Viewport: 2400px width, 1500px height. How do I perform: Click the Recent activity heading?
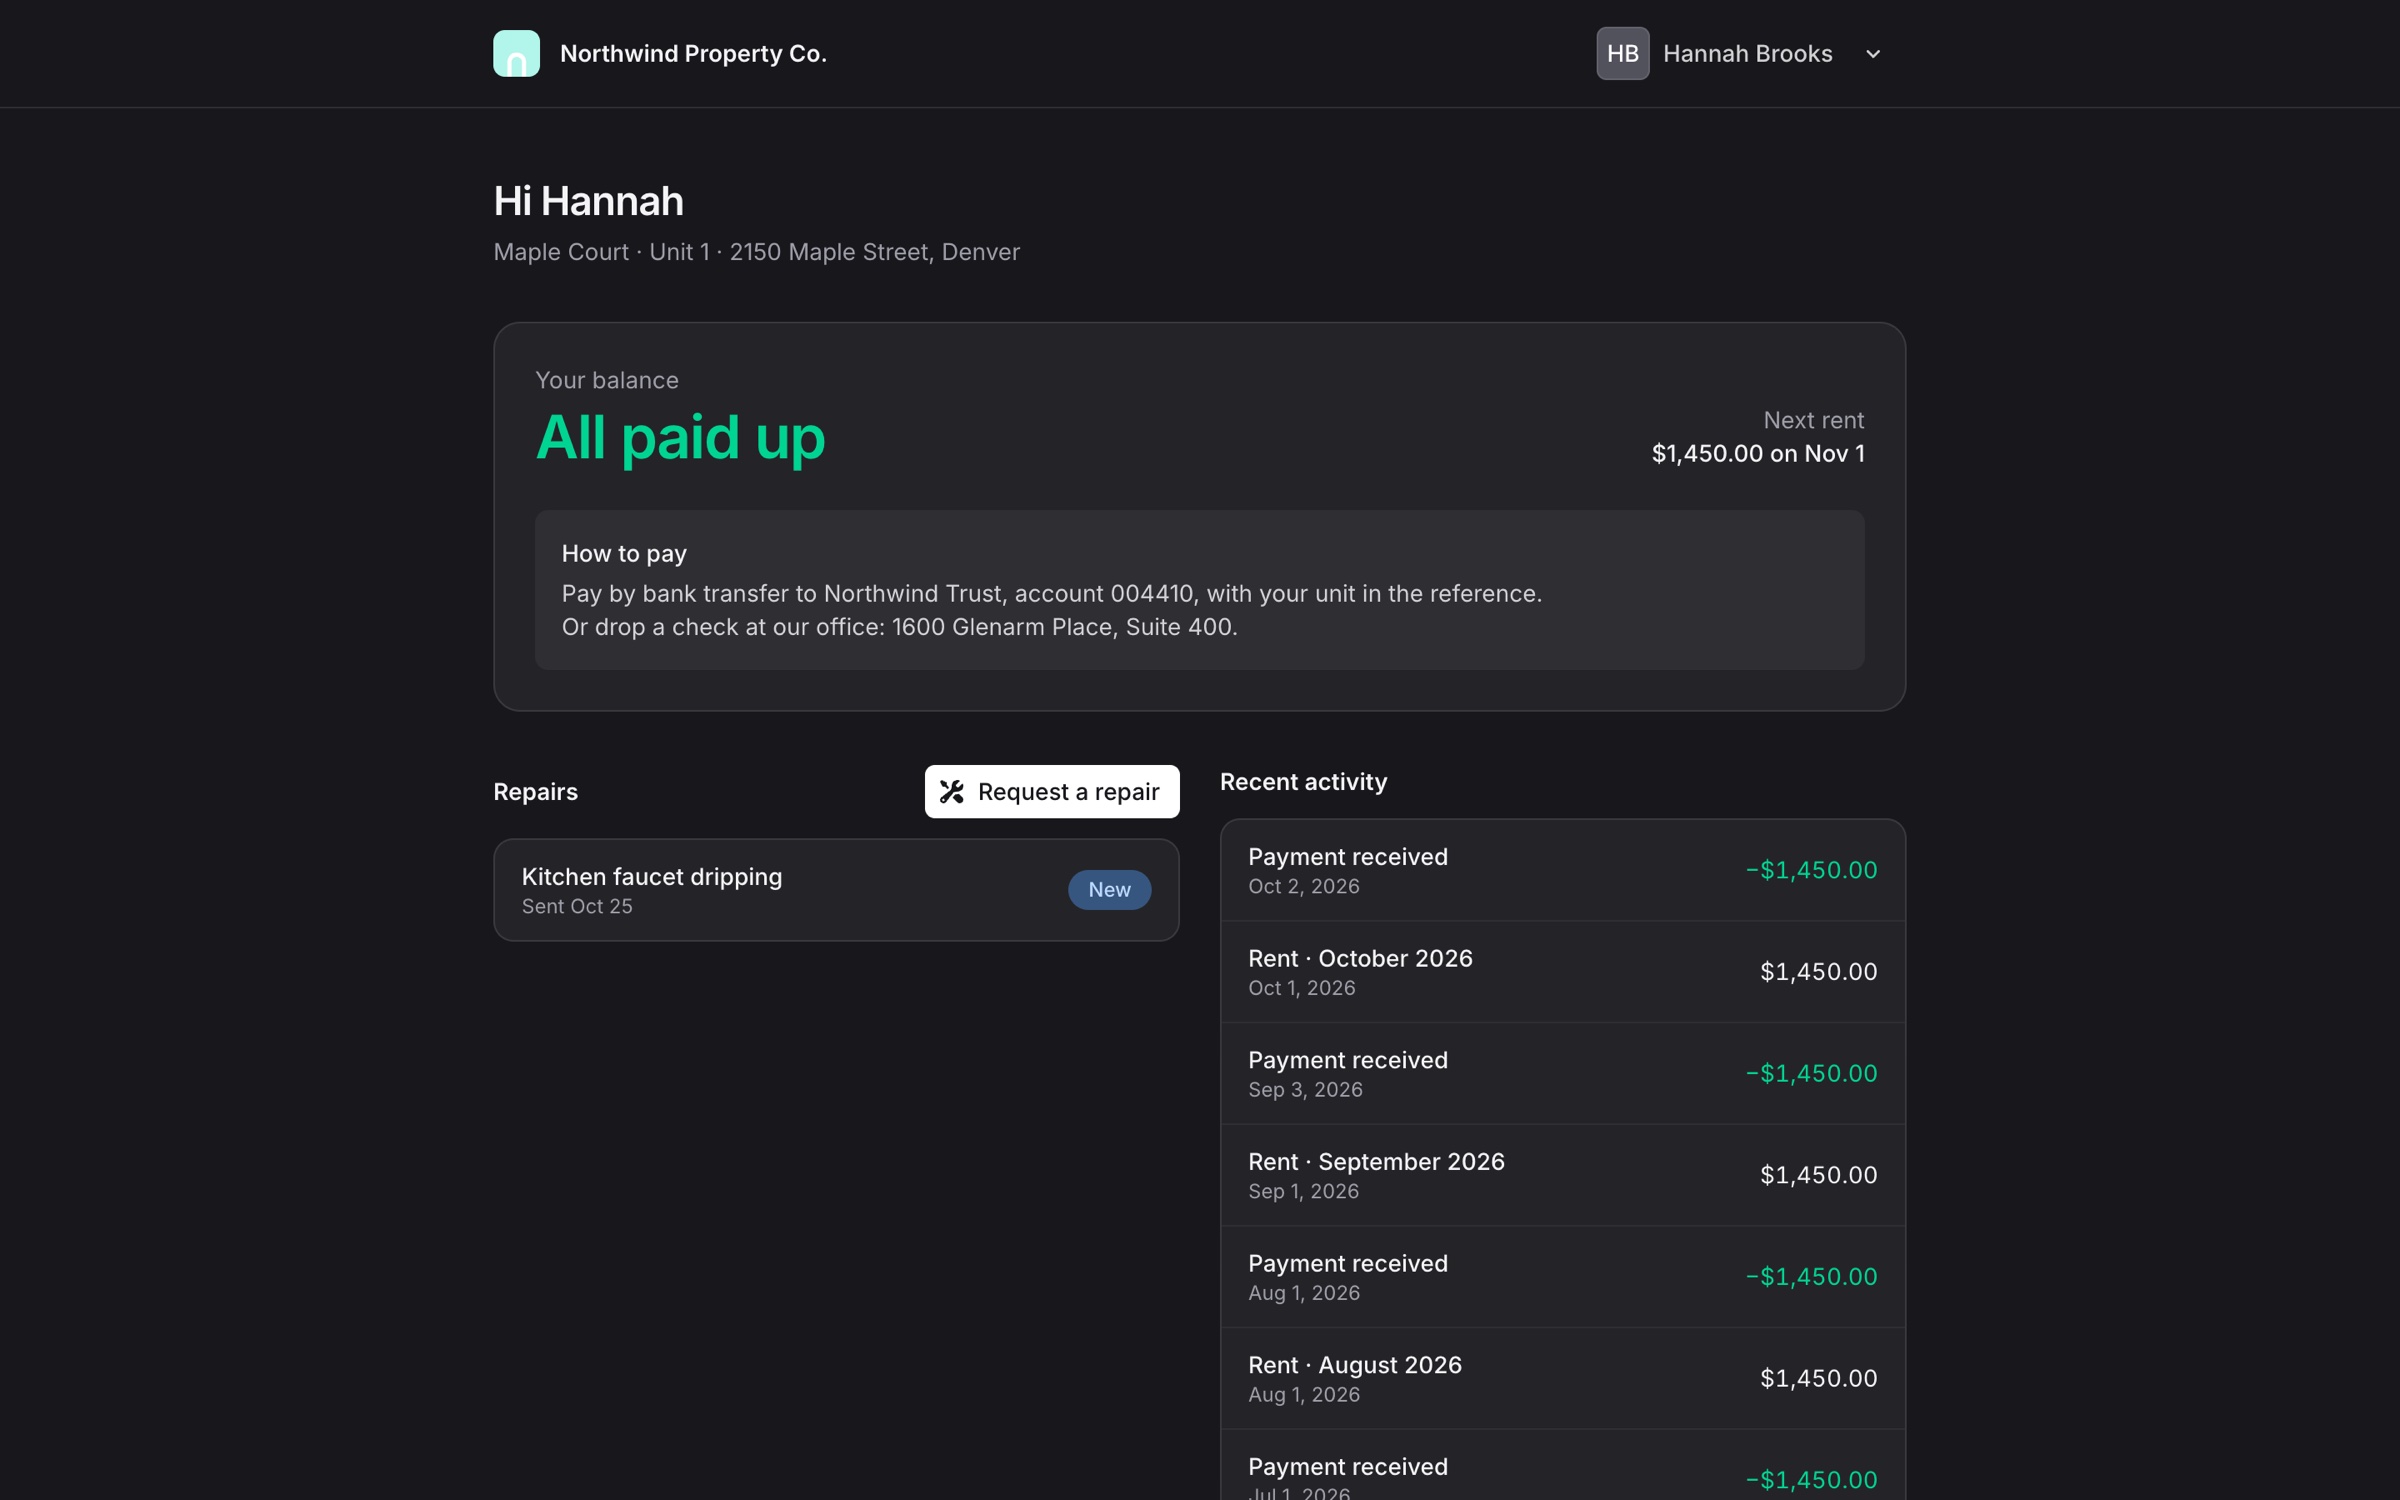click(1303, 782)
